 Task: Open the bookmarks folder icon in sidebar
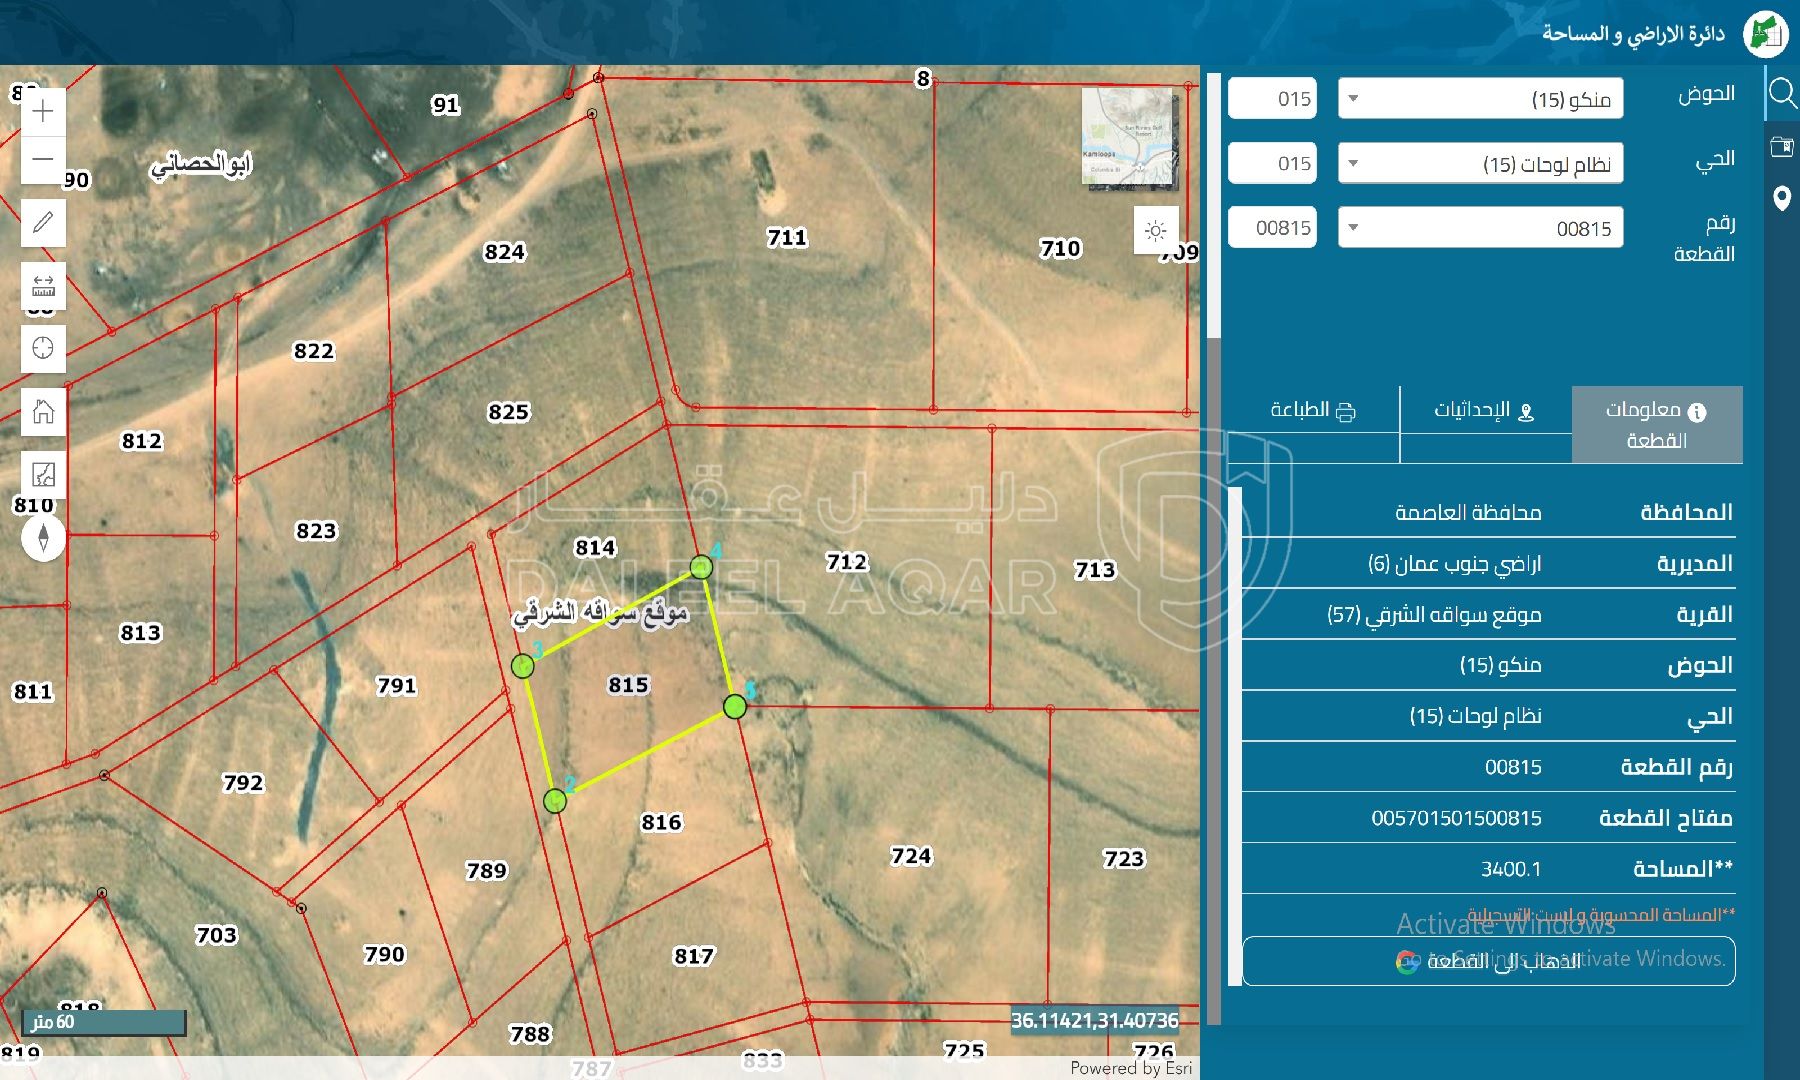tap(1782, 147)
